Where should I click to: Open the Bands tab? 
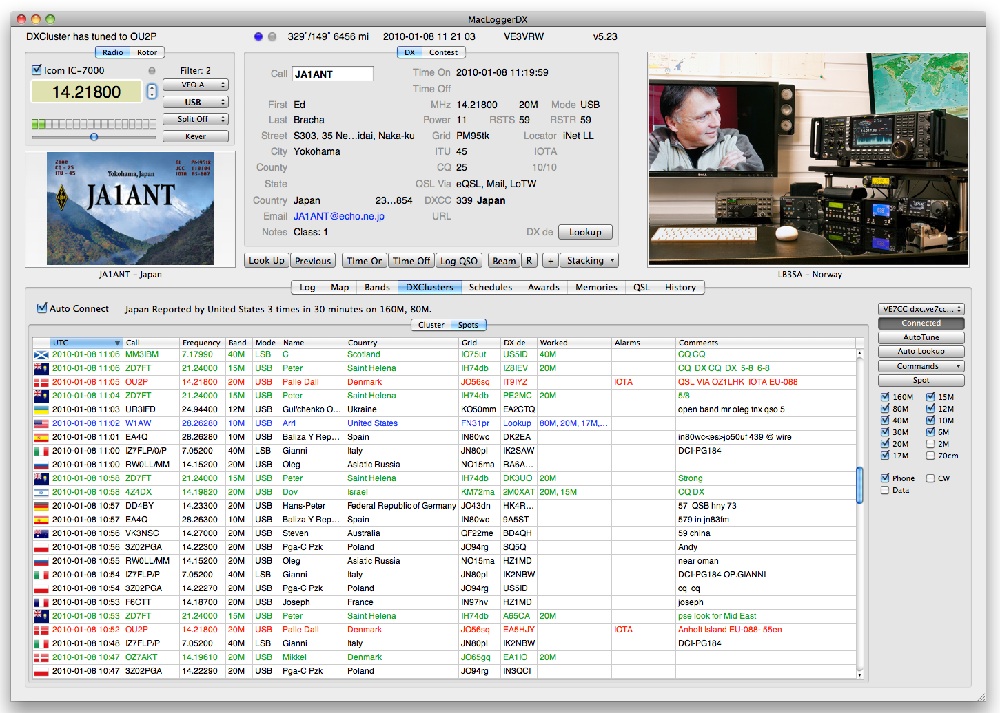(x=377, y=287)
